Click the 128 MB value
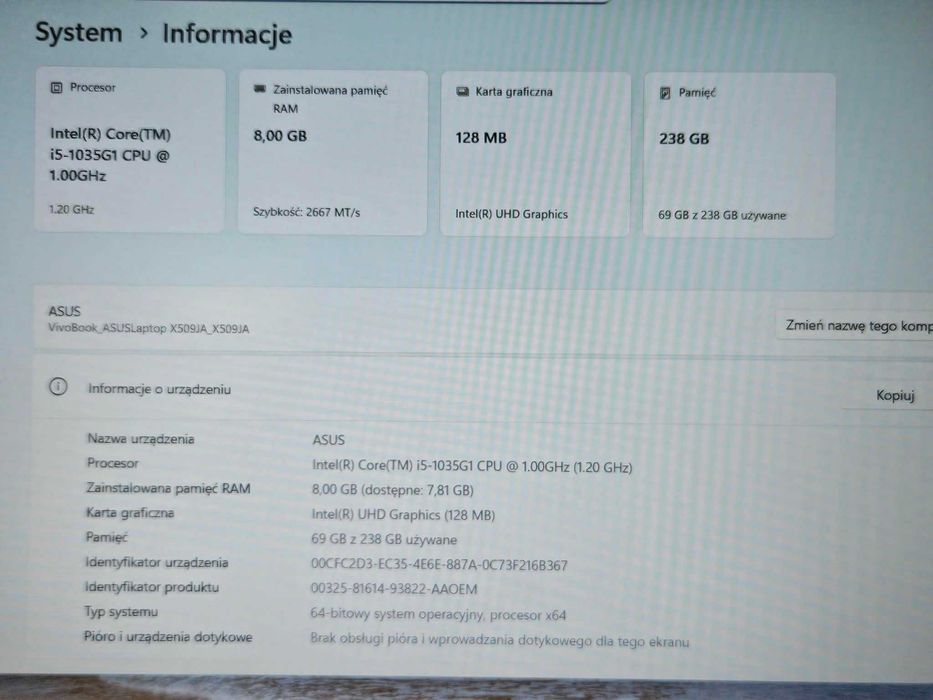The height and width of the screenshot is (700, 933). click(x=481, y=138)
